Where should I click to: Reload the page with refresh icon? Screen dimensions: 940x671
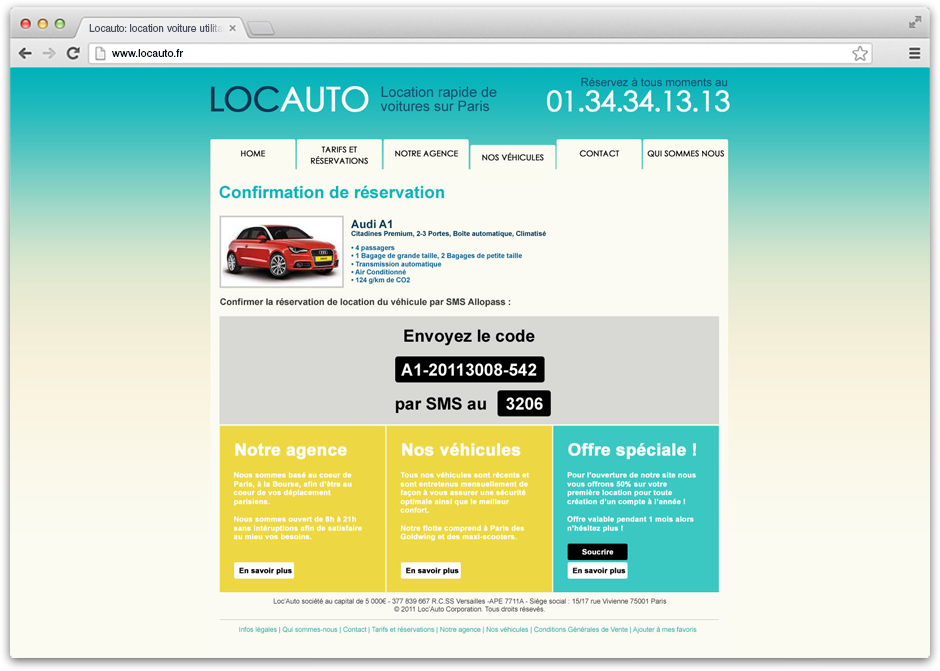pos(73,53)
